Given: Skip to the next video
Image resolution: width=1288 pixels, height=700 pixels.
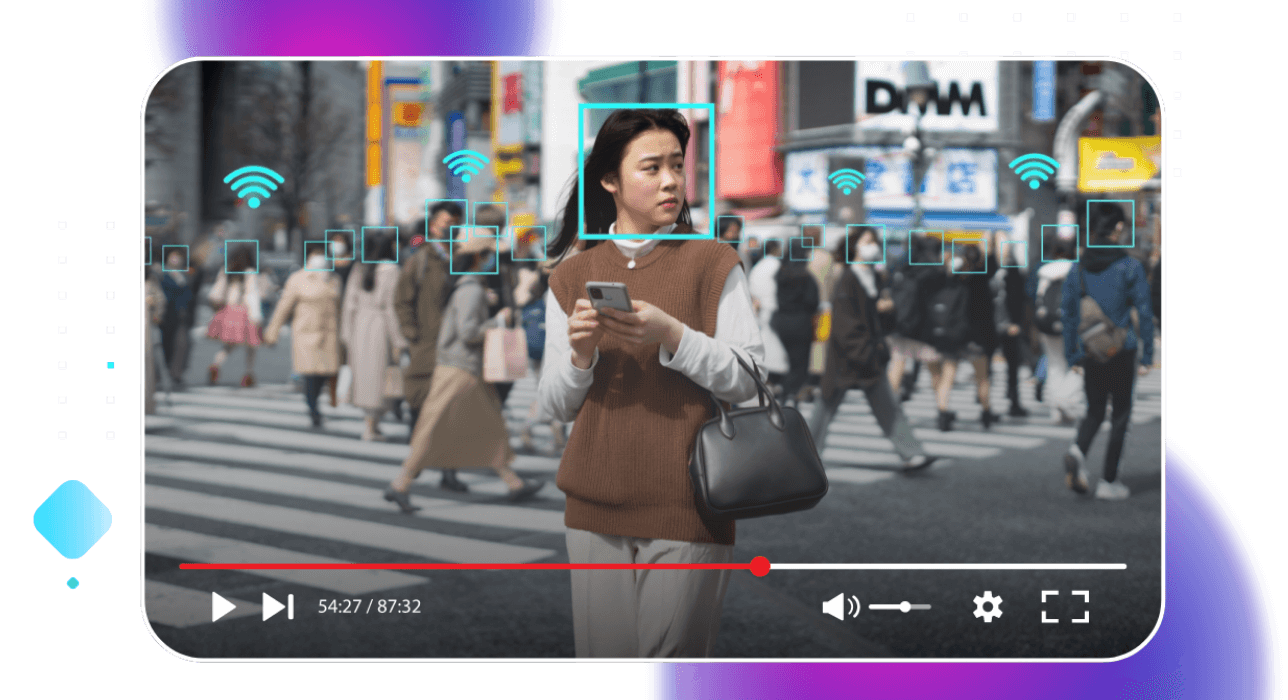Looking at the screenshot, I should tap(278, 606).
